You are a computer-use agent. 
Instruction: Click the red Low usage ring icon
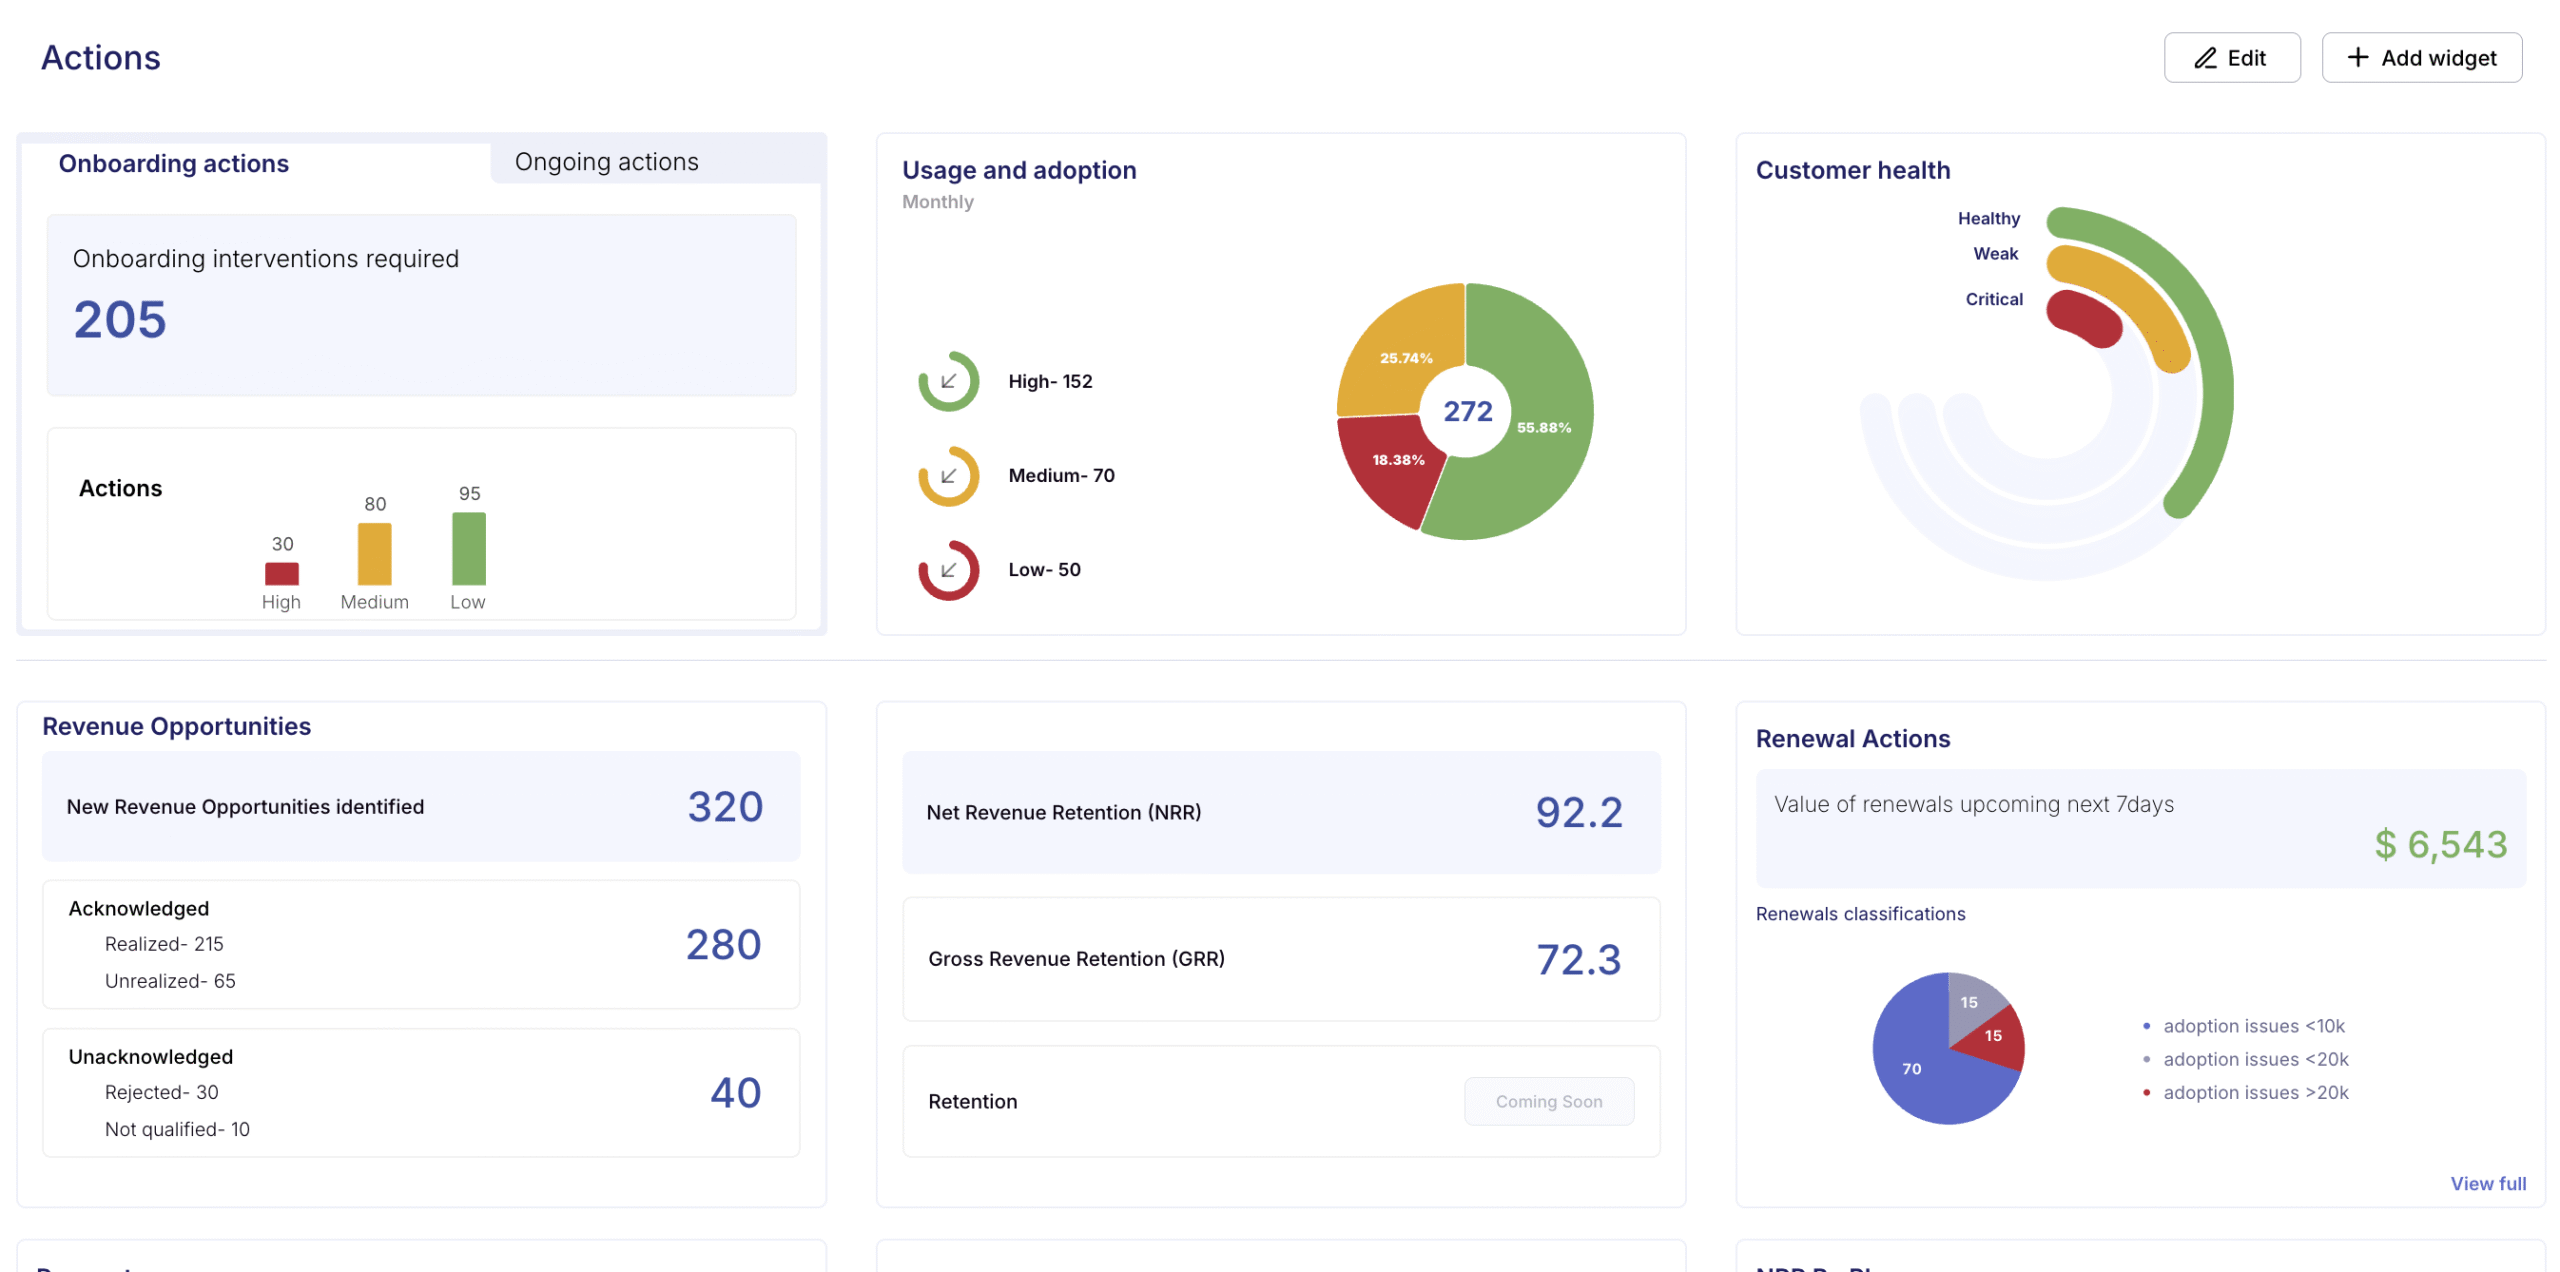point(947,570)
